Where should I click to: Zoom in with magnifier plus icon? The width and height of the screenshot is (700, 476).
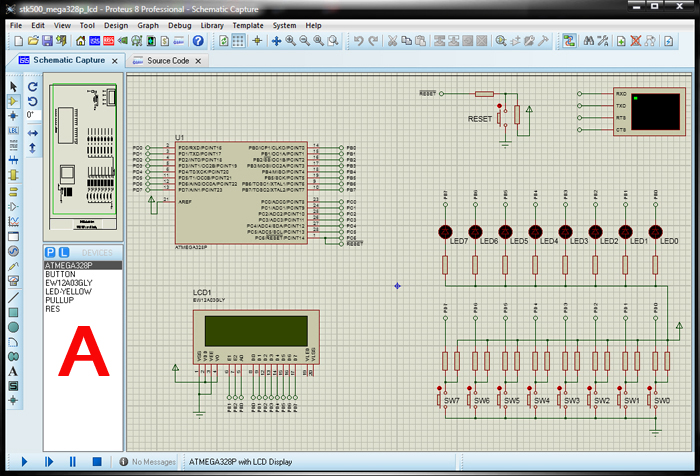291,41
